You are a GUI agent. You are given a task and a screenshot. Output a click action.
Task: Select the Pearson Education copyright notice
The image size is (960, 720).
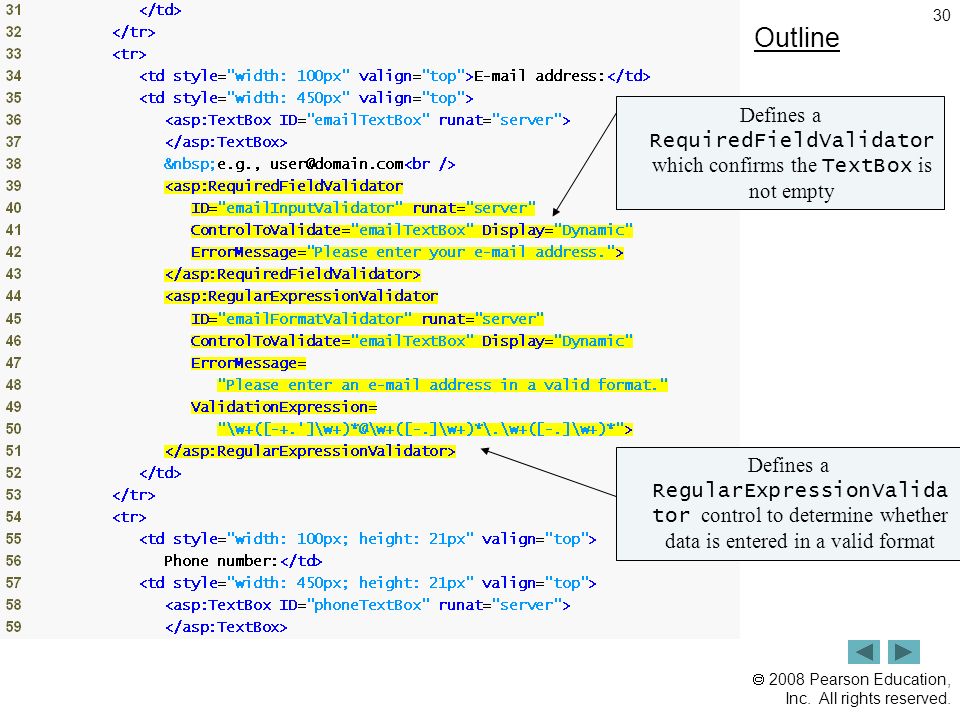851,689
